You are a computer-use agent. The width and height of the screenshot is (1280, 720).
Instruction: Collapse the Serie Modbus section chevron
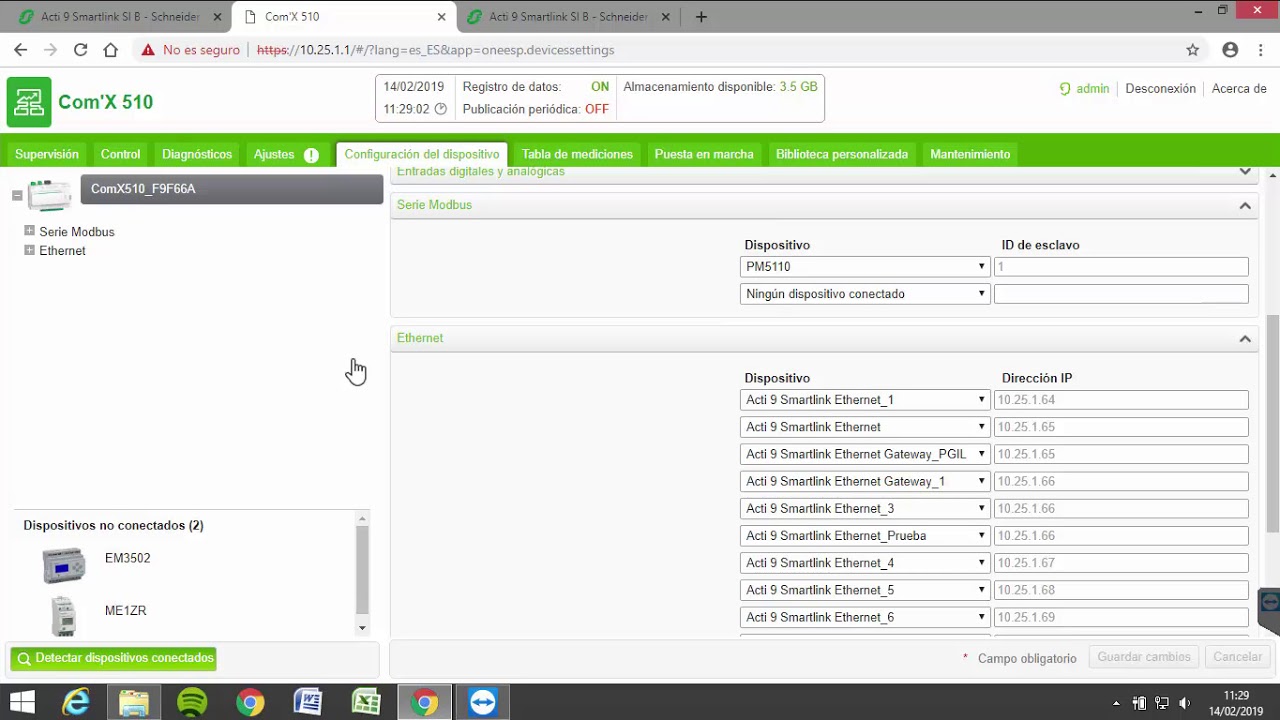click(1245, 205)
